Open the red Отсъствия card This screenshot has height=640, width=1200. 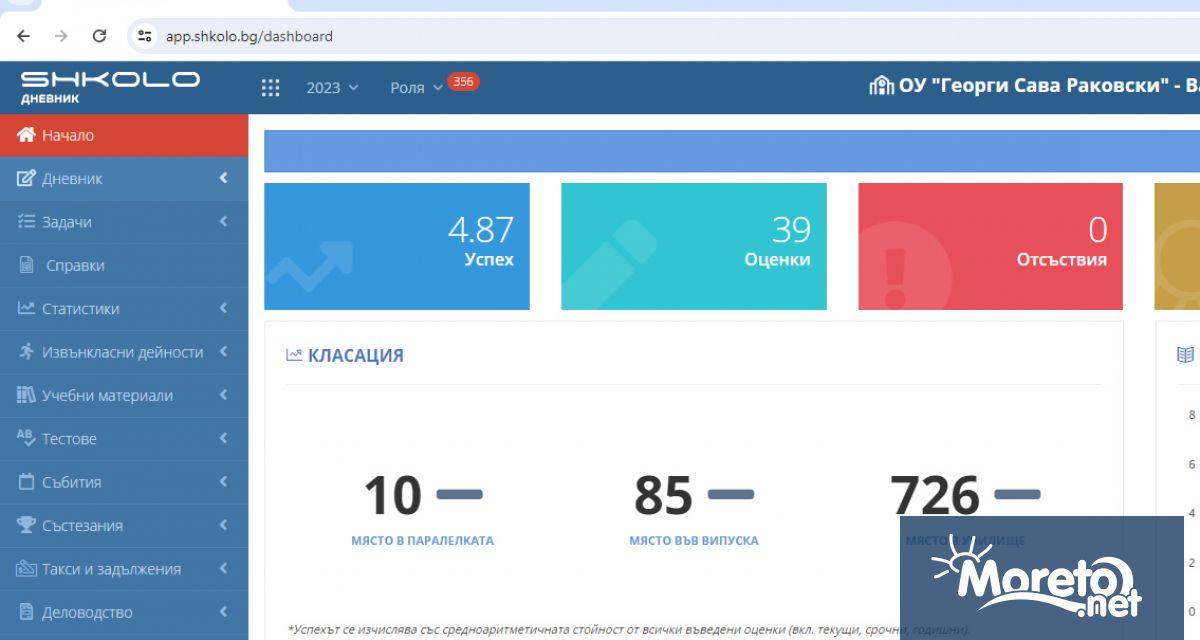click(990, 246)
